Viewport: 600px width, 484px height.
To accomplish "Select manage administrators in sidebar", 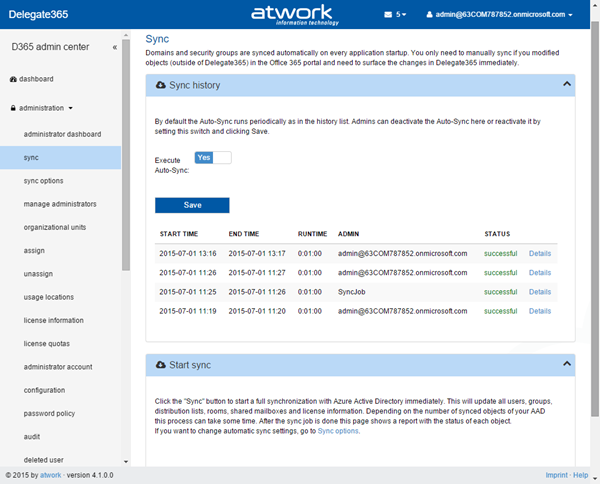I will [x=60, y=204].
